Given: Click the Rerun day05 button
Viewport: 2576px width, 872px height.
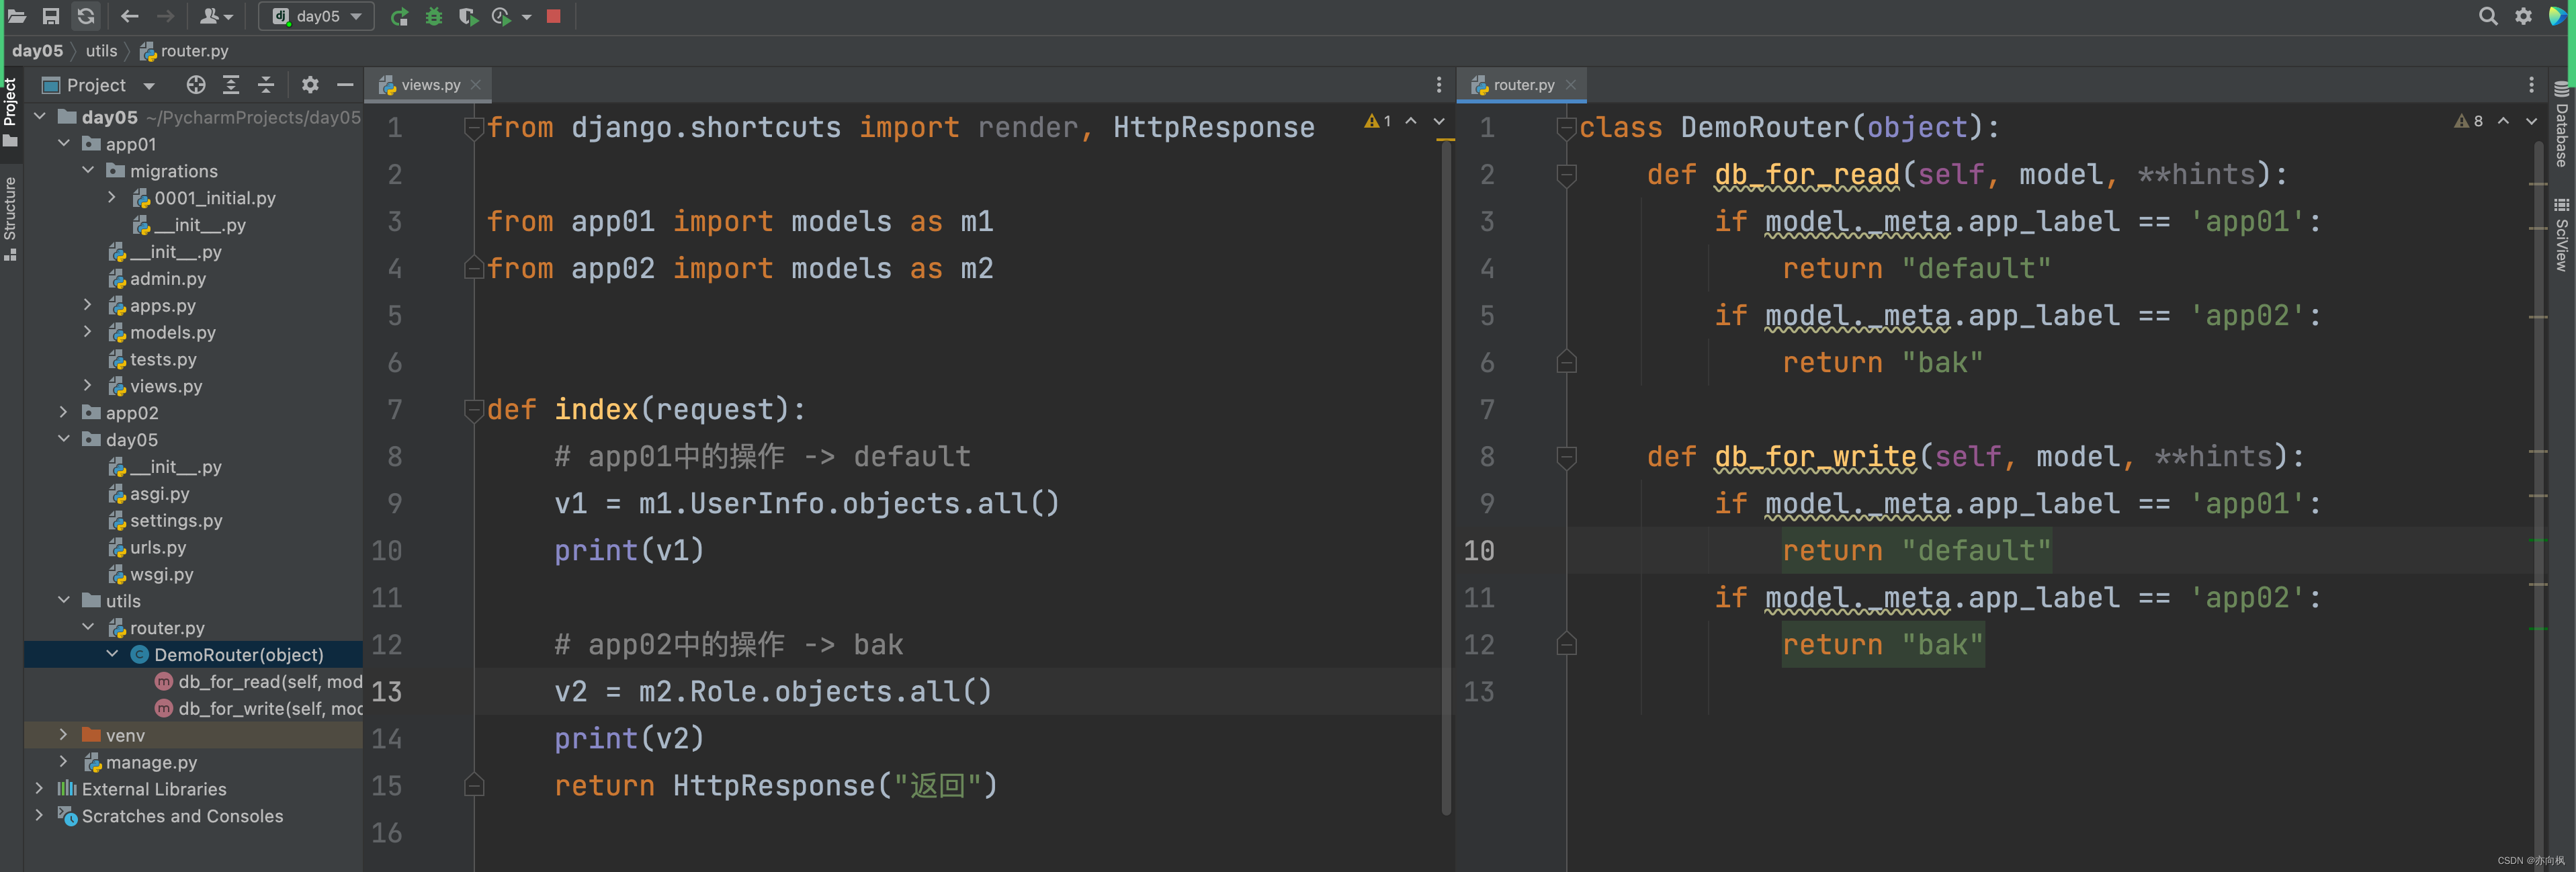Looking at the screenshot, I should tap(399, 16).
